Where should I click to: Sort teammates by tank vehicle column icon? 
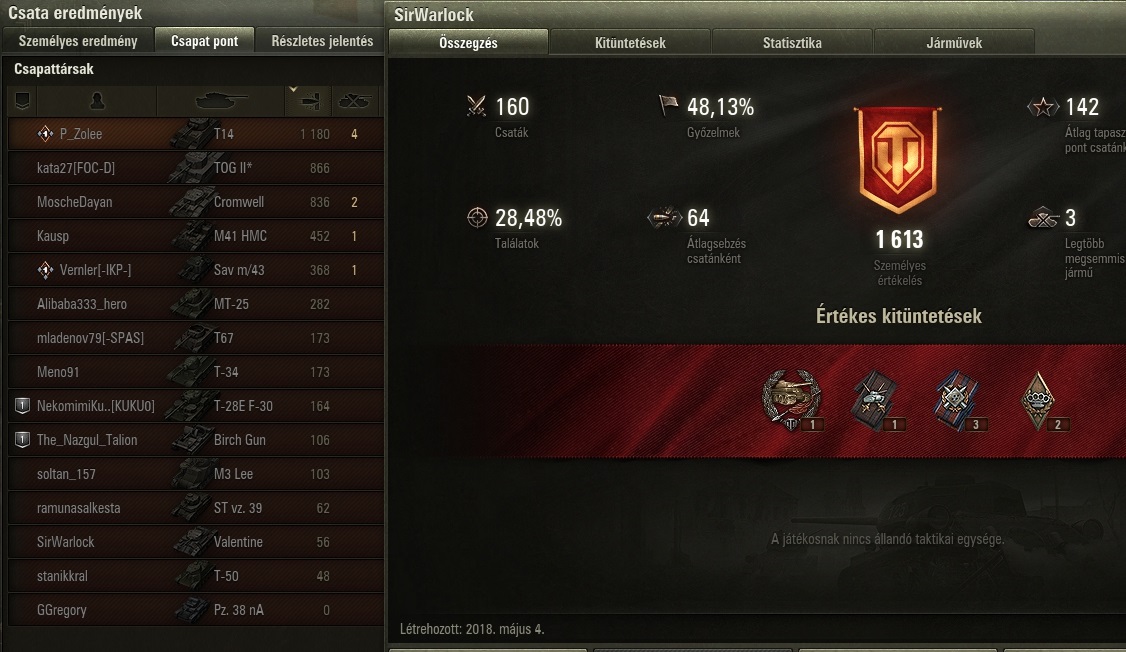pos(220,101)
